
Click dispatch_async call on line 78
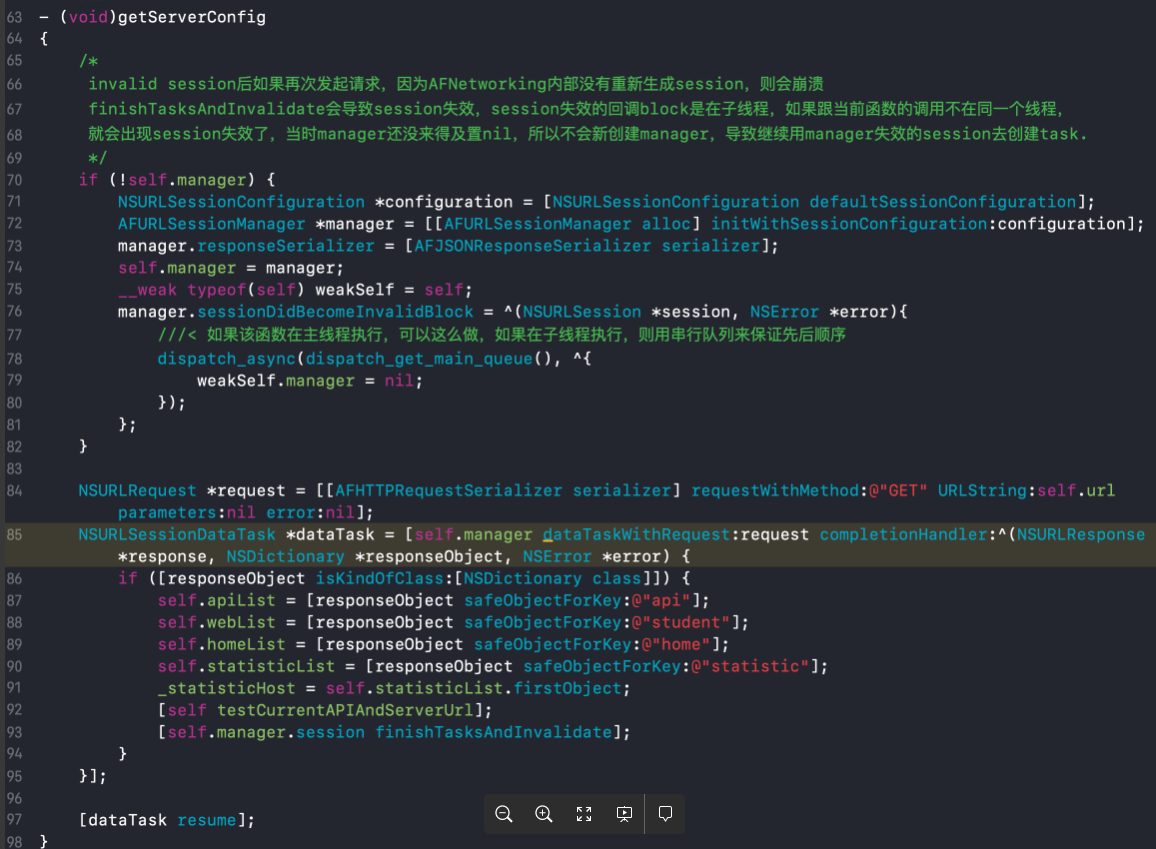click(226, 359)
